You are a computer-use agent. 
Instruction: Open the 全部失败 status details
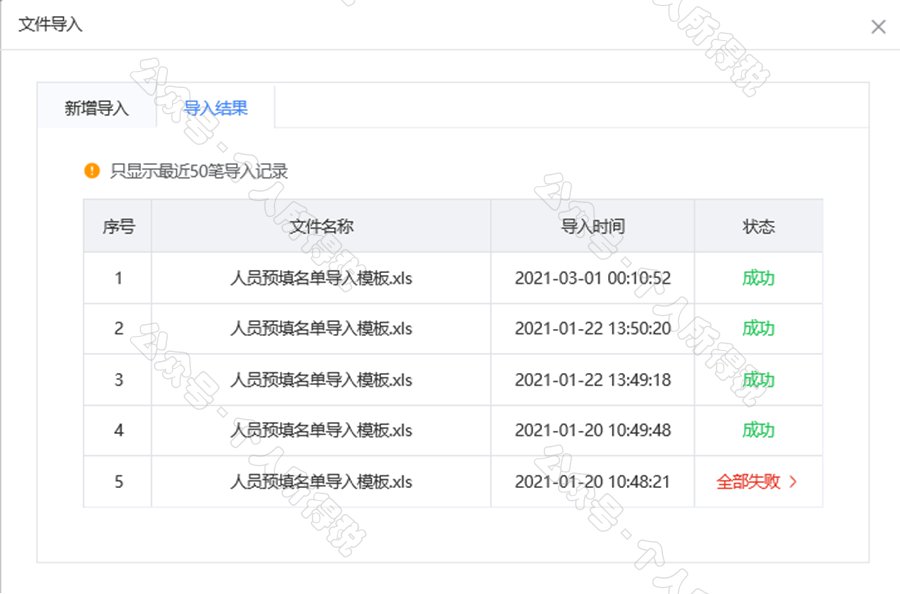[x=748, y=482]
